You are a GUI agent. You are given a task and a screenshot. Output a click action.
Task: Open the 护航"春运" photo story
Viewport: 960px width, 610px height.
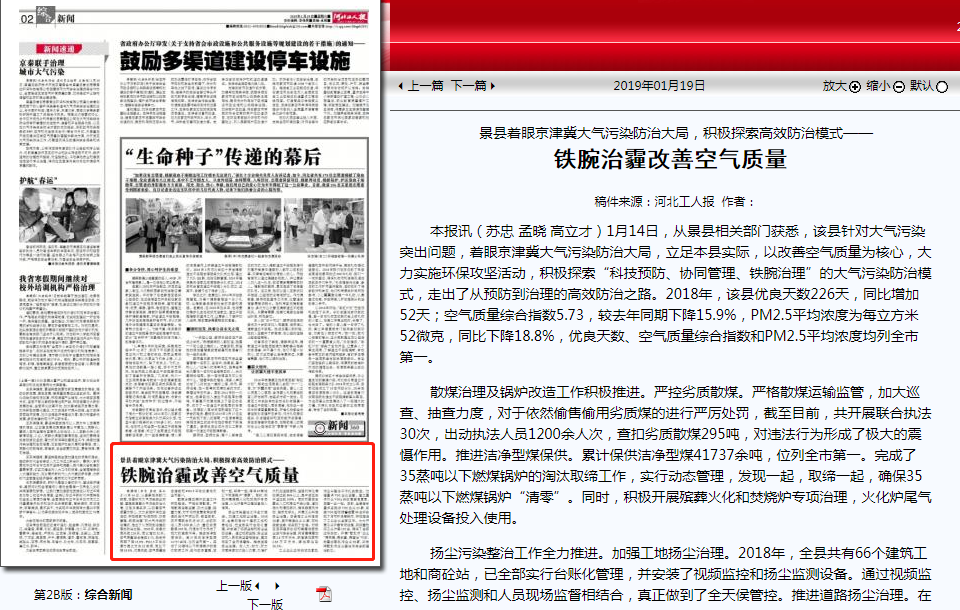41,180
